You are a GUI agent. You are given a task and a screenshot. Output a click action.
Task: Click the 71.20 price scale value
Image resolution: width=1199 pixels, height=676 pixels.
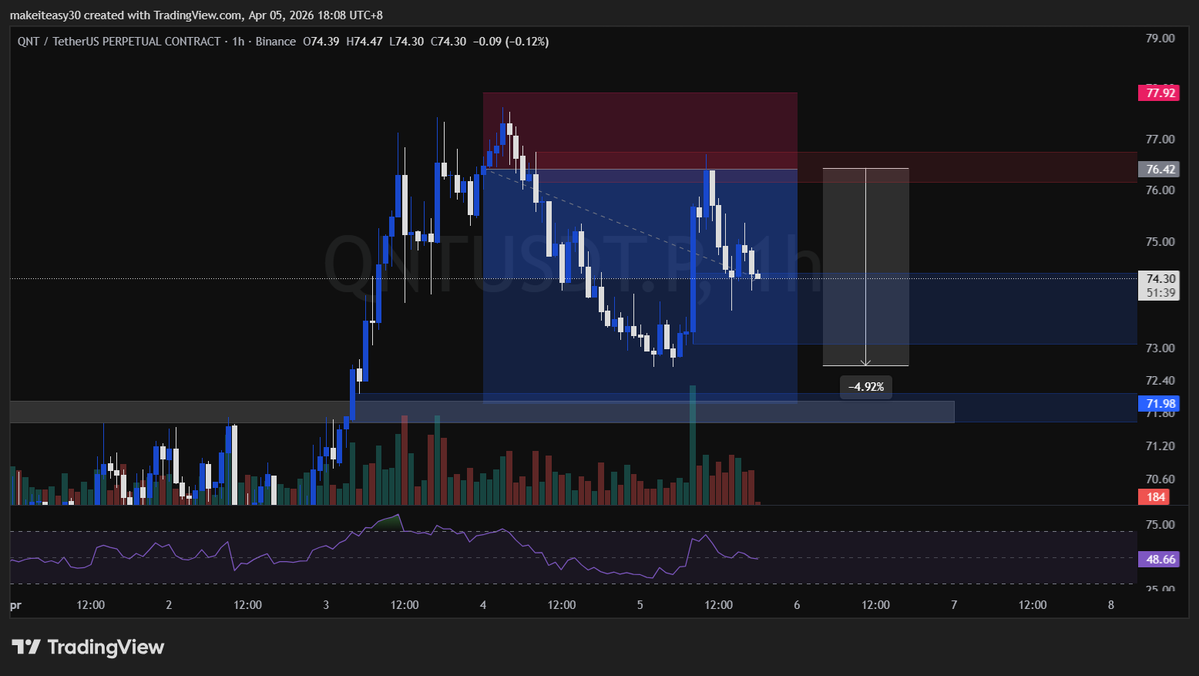click(x=1160, y=446)
